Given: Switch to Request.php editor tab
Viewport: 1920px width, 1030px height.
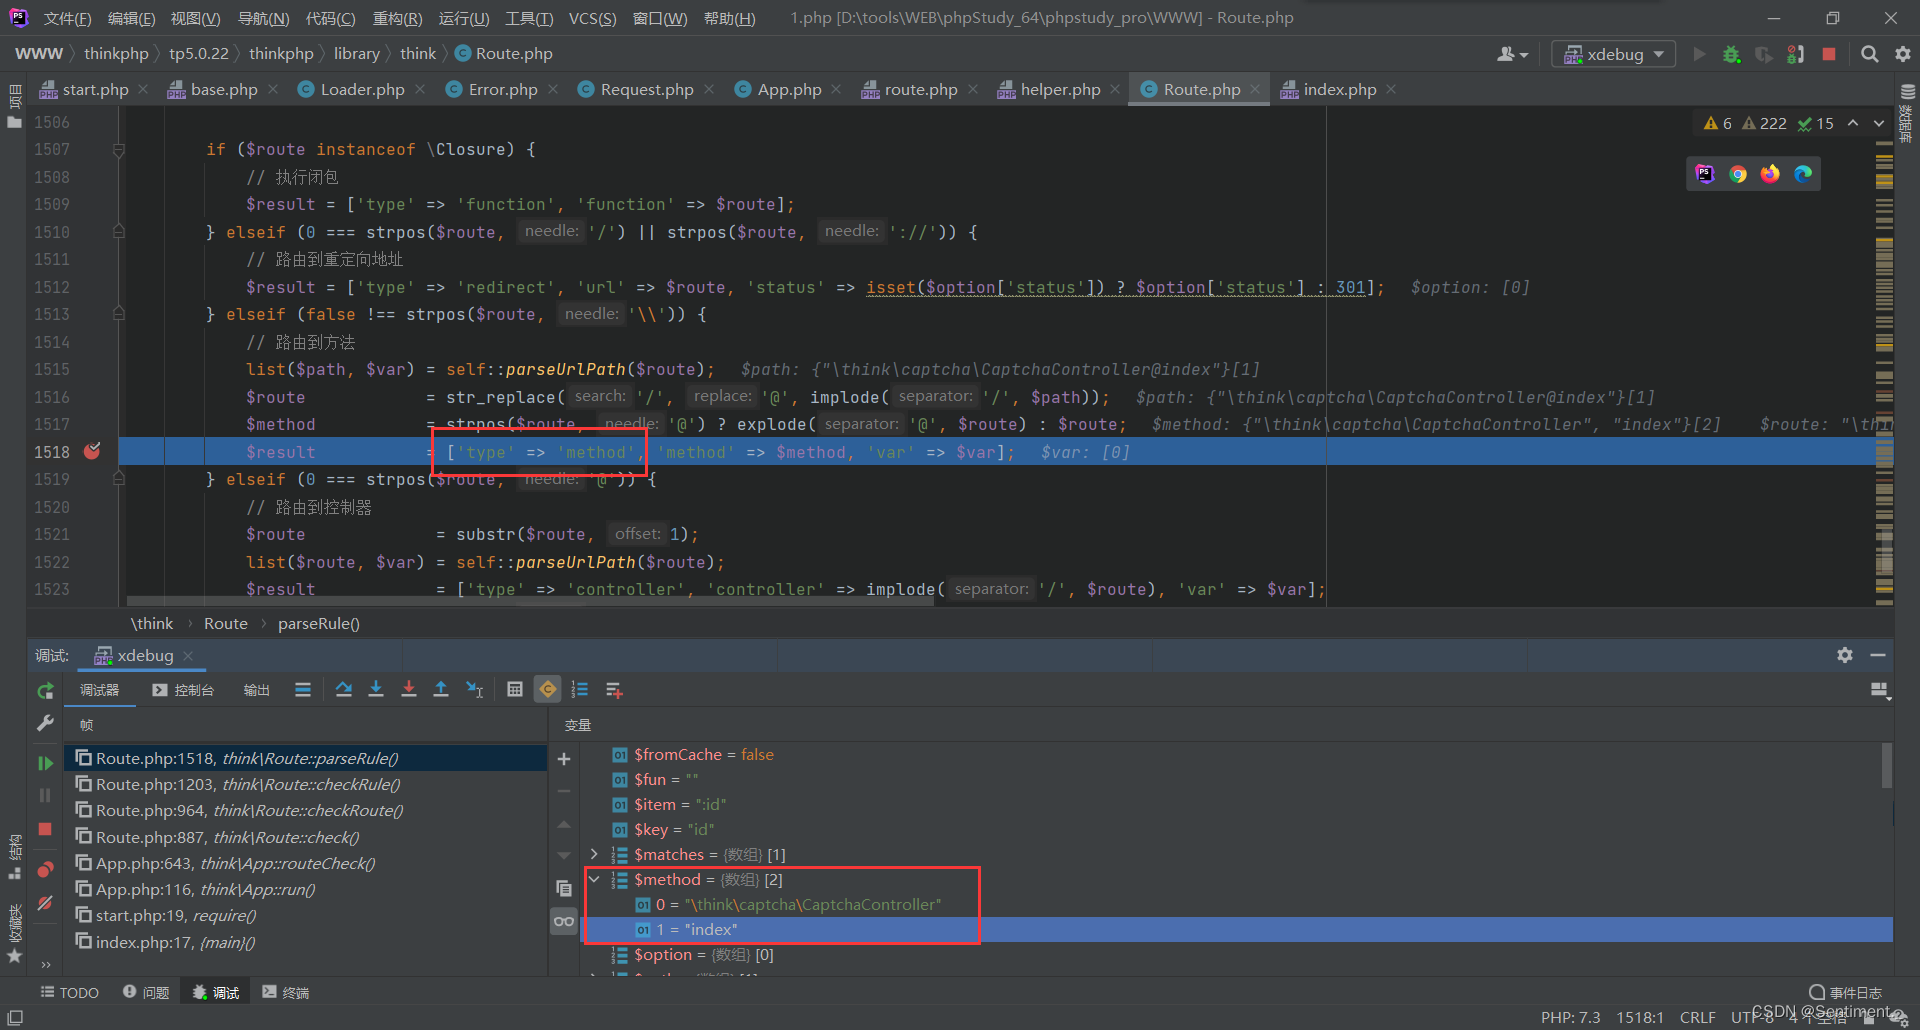Looking at the screenshot, I should point(646,89).
